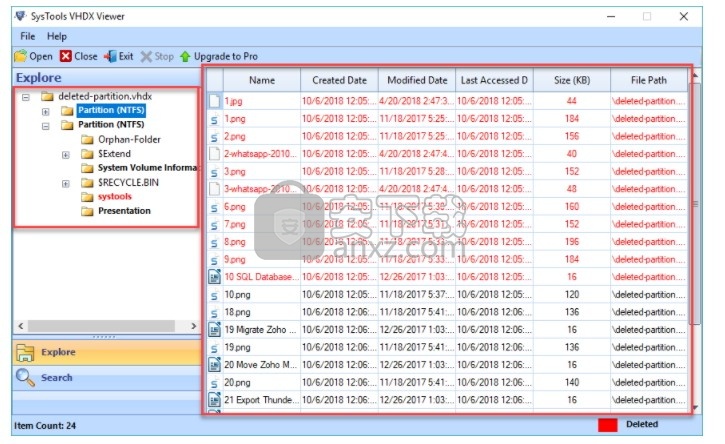This screenshot has height=444, width=725.
Task: Sort by the Size (KB) column
Action: (571, 80)
